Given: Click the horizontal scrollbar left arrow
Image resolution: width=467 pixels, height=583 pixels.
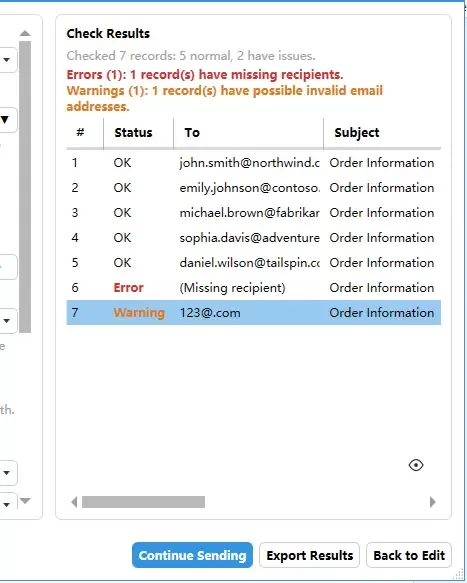Looking at the screenshot, I should [74, 502].
